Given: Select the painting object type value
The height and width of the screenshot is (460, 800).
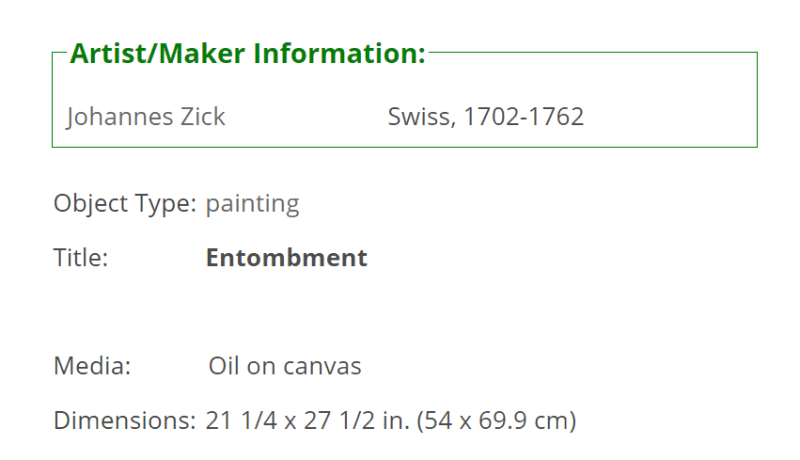Looking at the screenshot, I should tap(253, 205).
